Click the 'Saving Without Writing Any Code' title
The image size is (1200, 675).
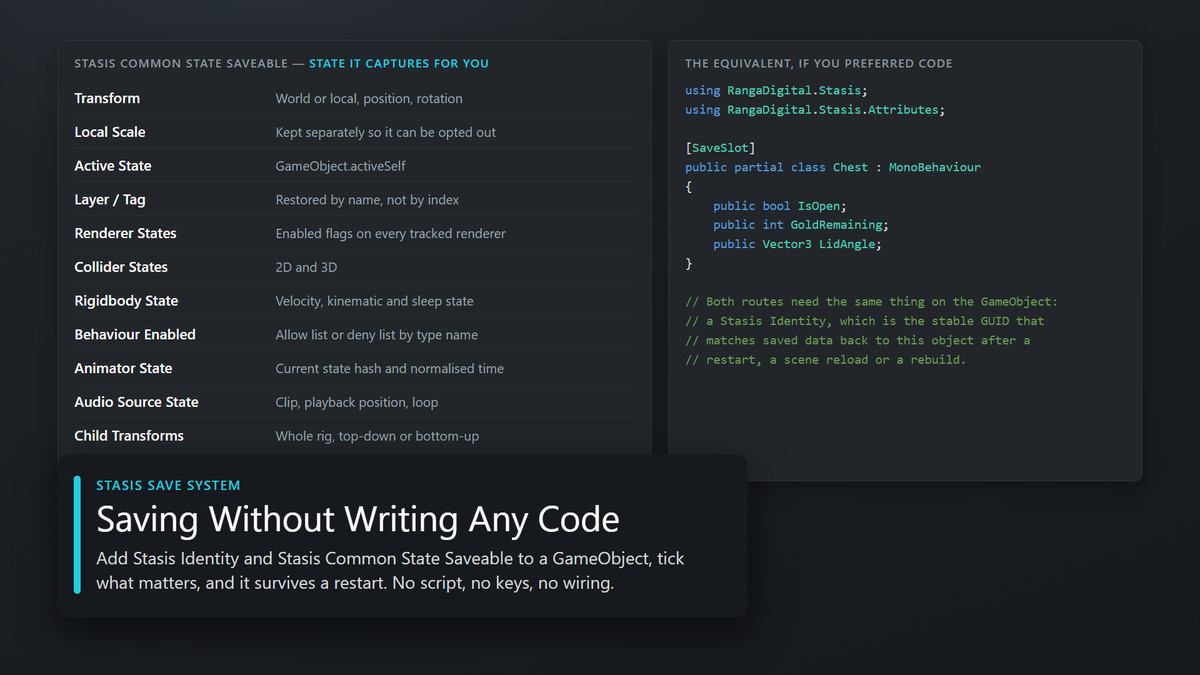point(358,520)
